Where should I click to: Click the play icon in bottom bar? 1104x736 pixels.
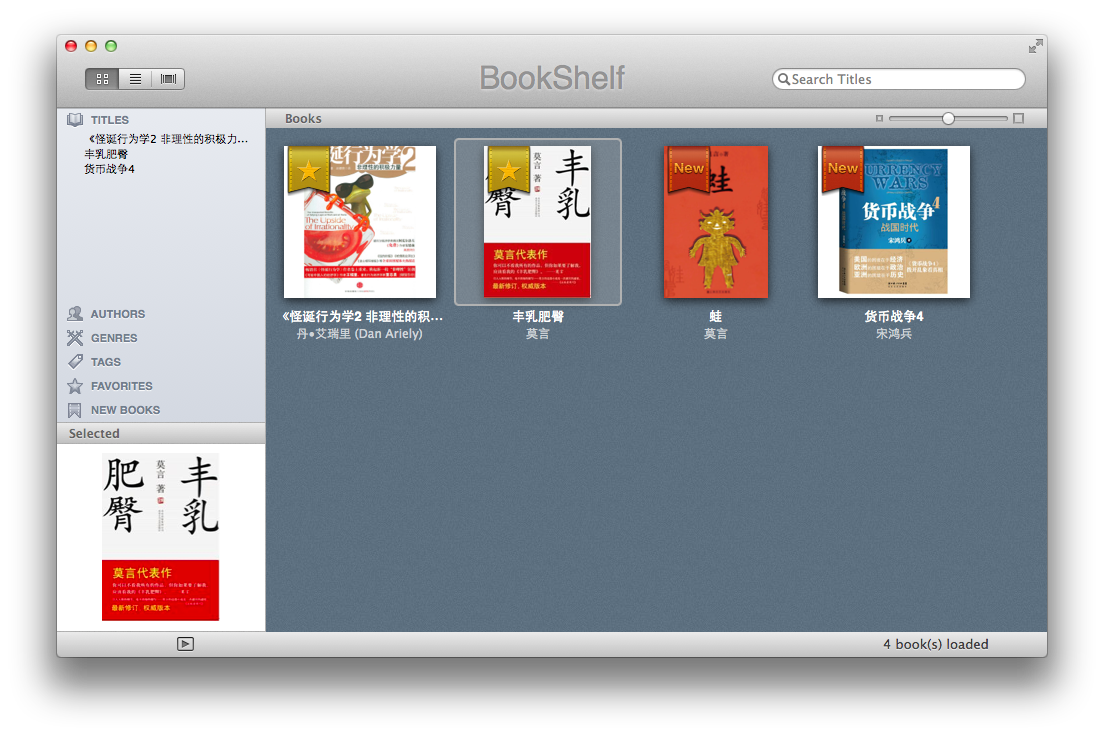pyautogui.click(x=185, y=644)
